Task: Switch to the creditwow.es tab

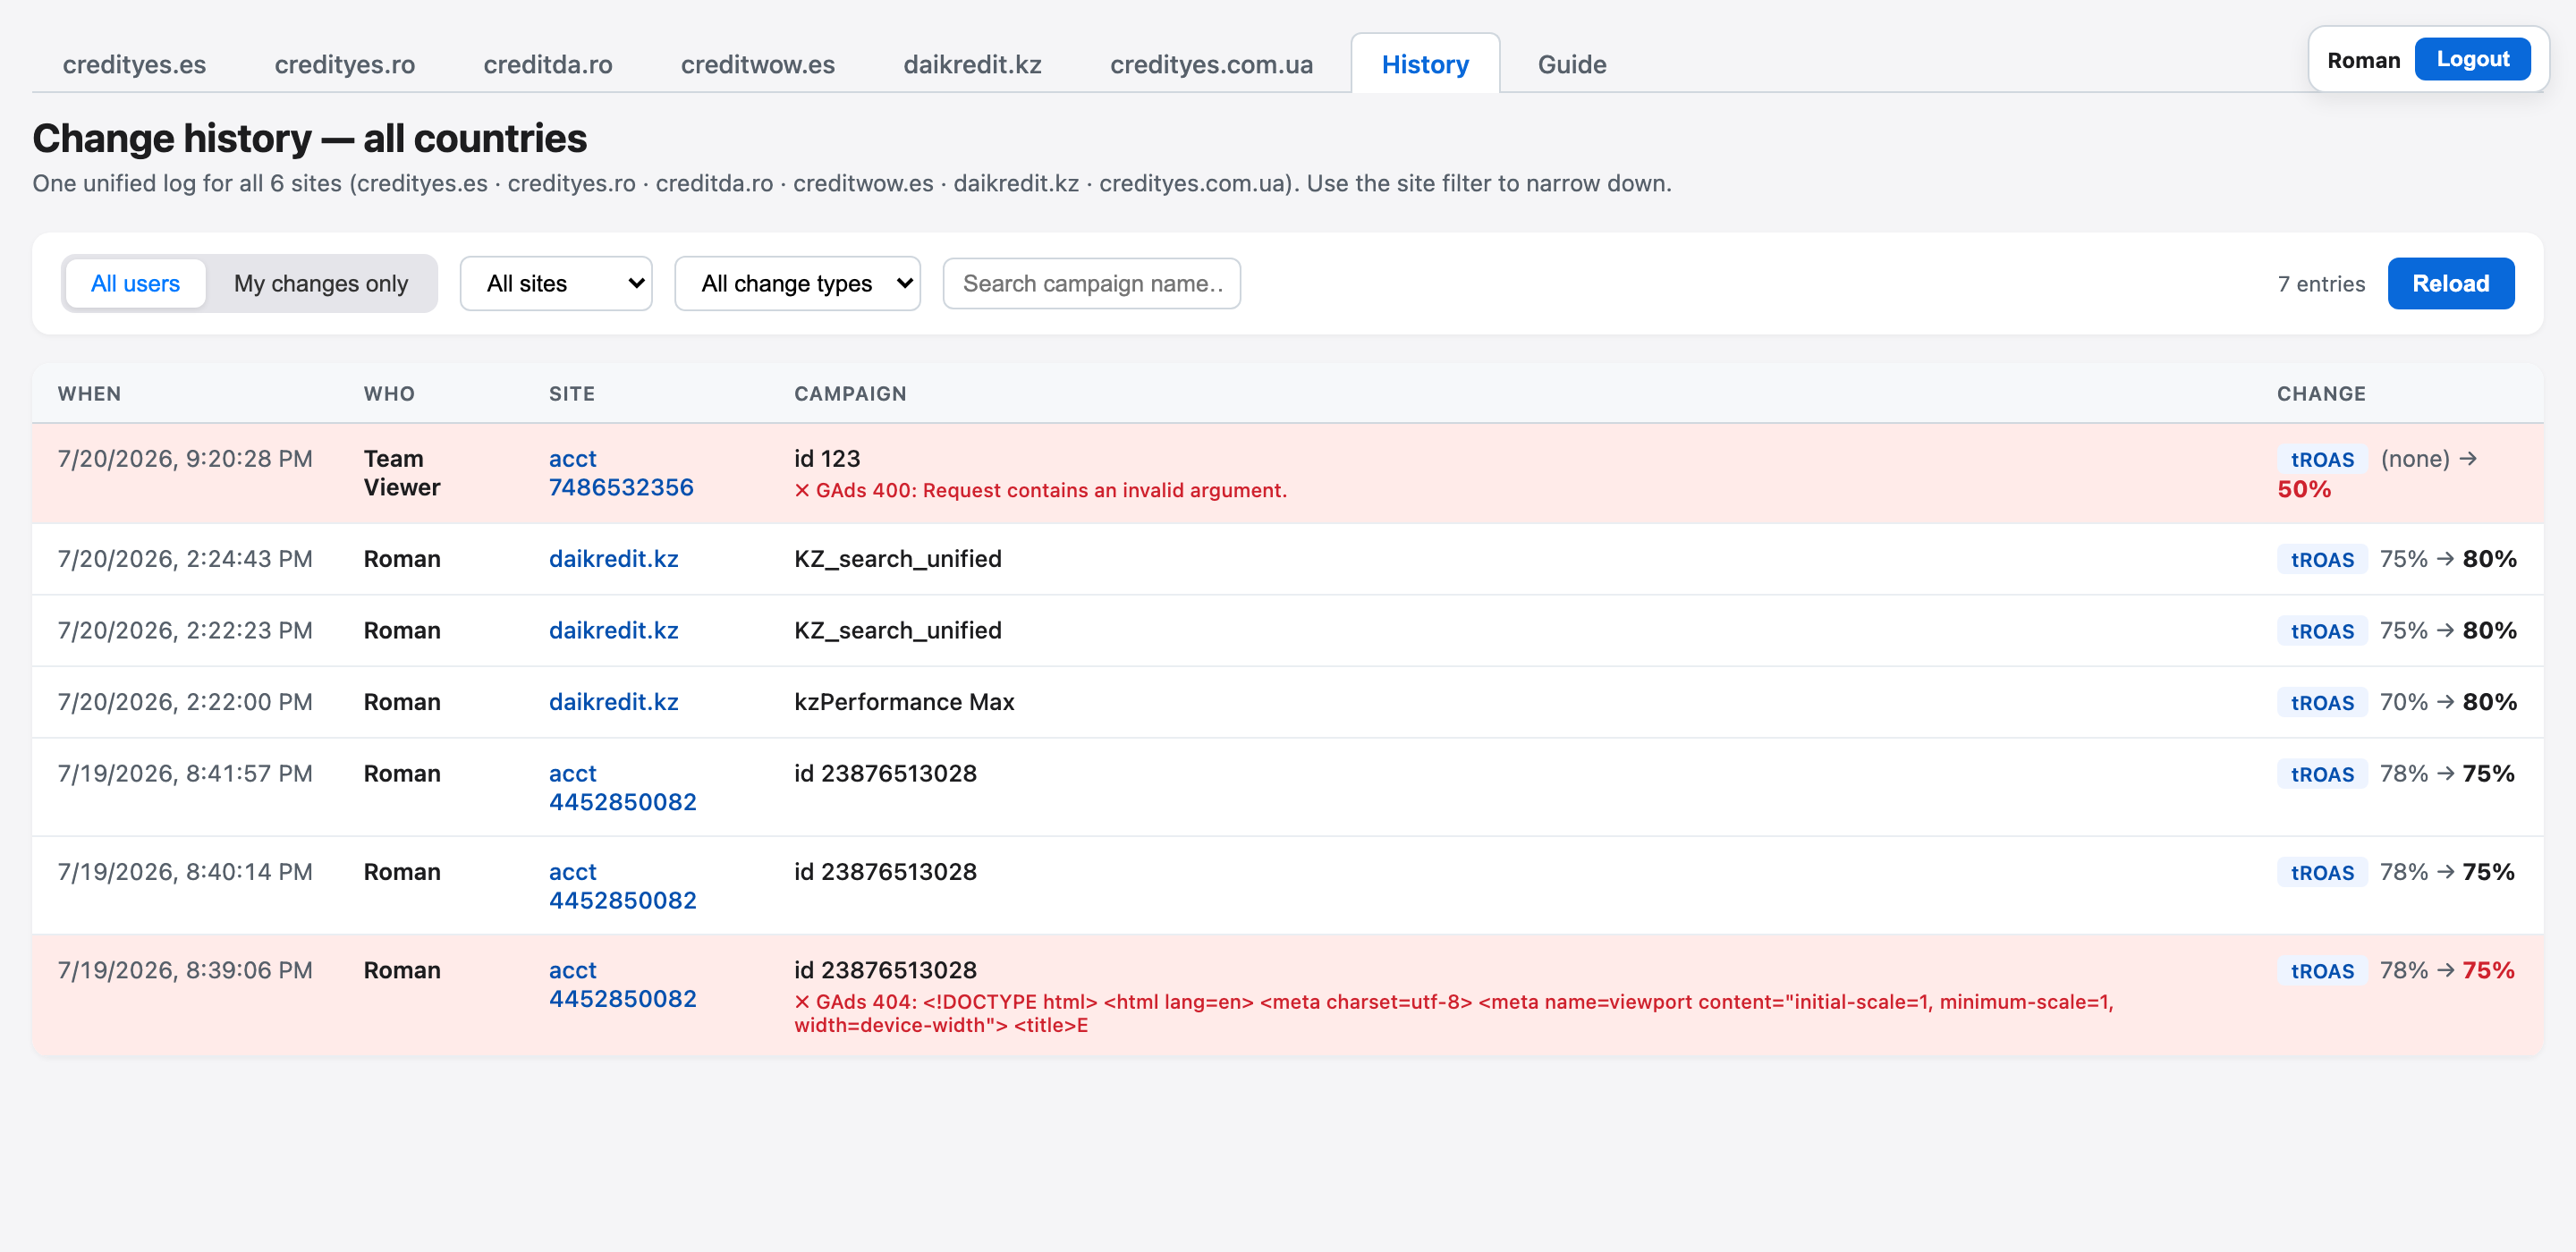Action: tap(758, 64)
